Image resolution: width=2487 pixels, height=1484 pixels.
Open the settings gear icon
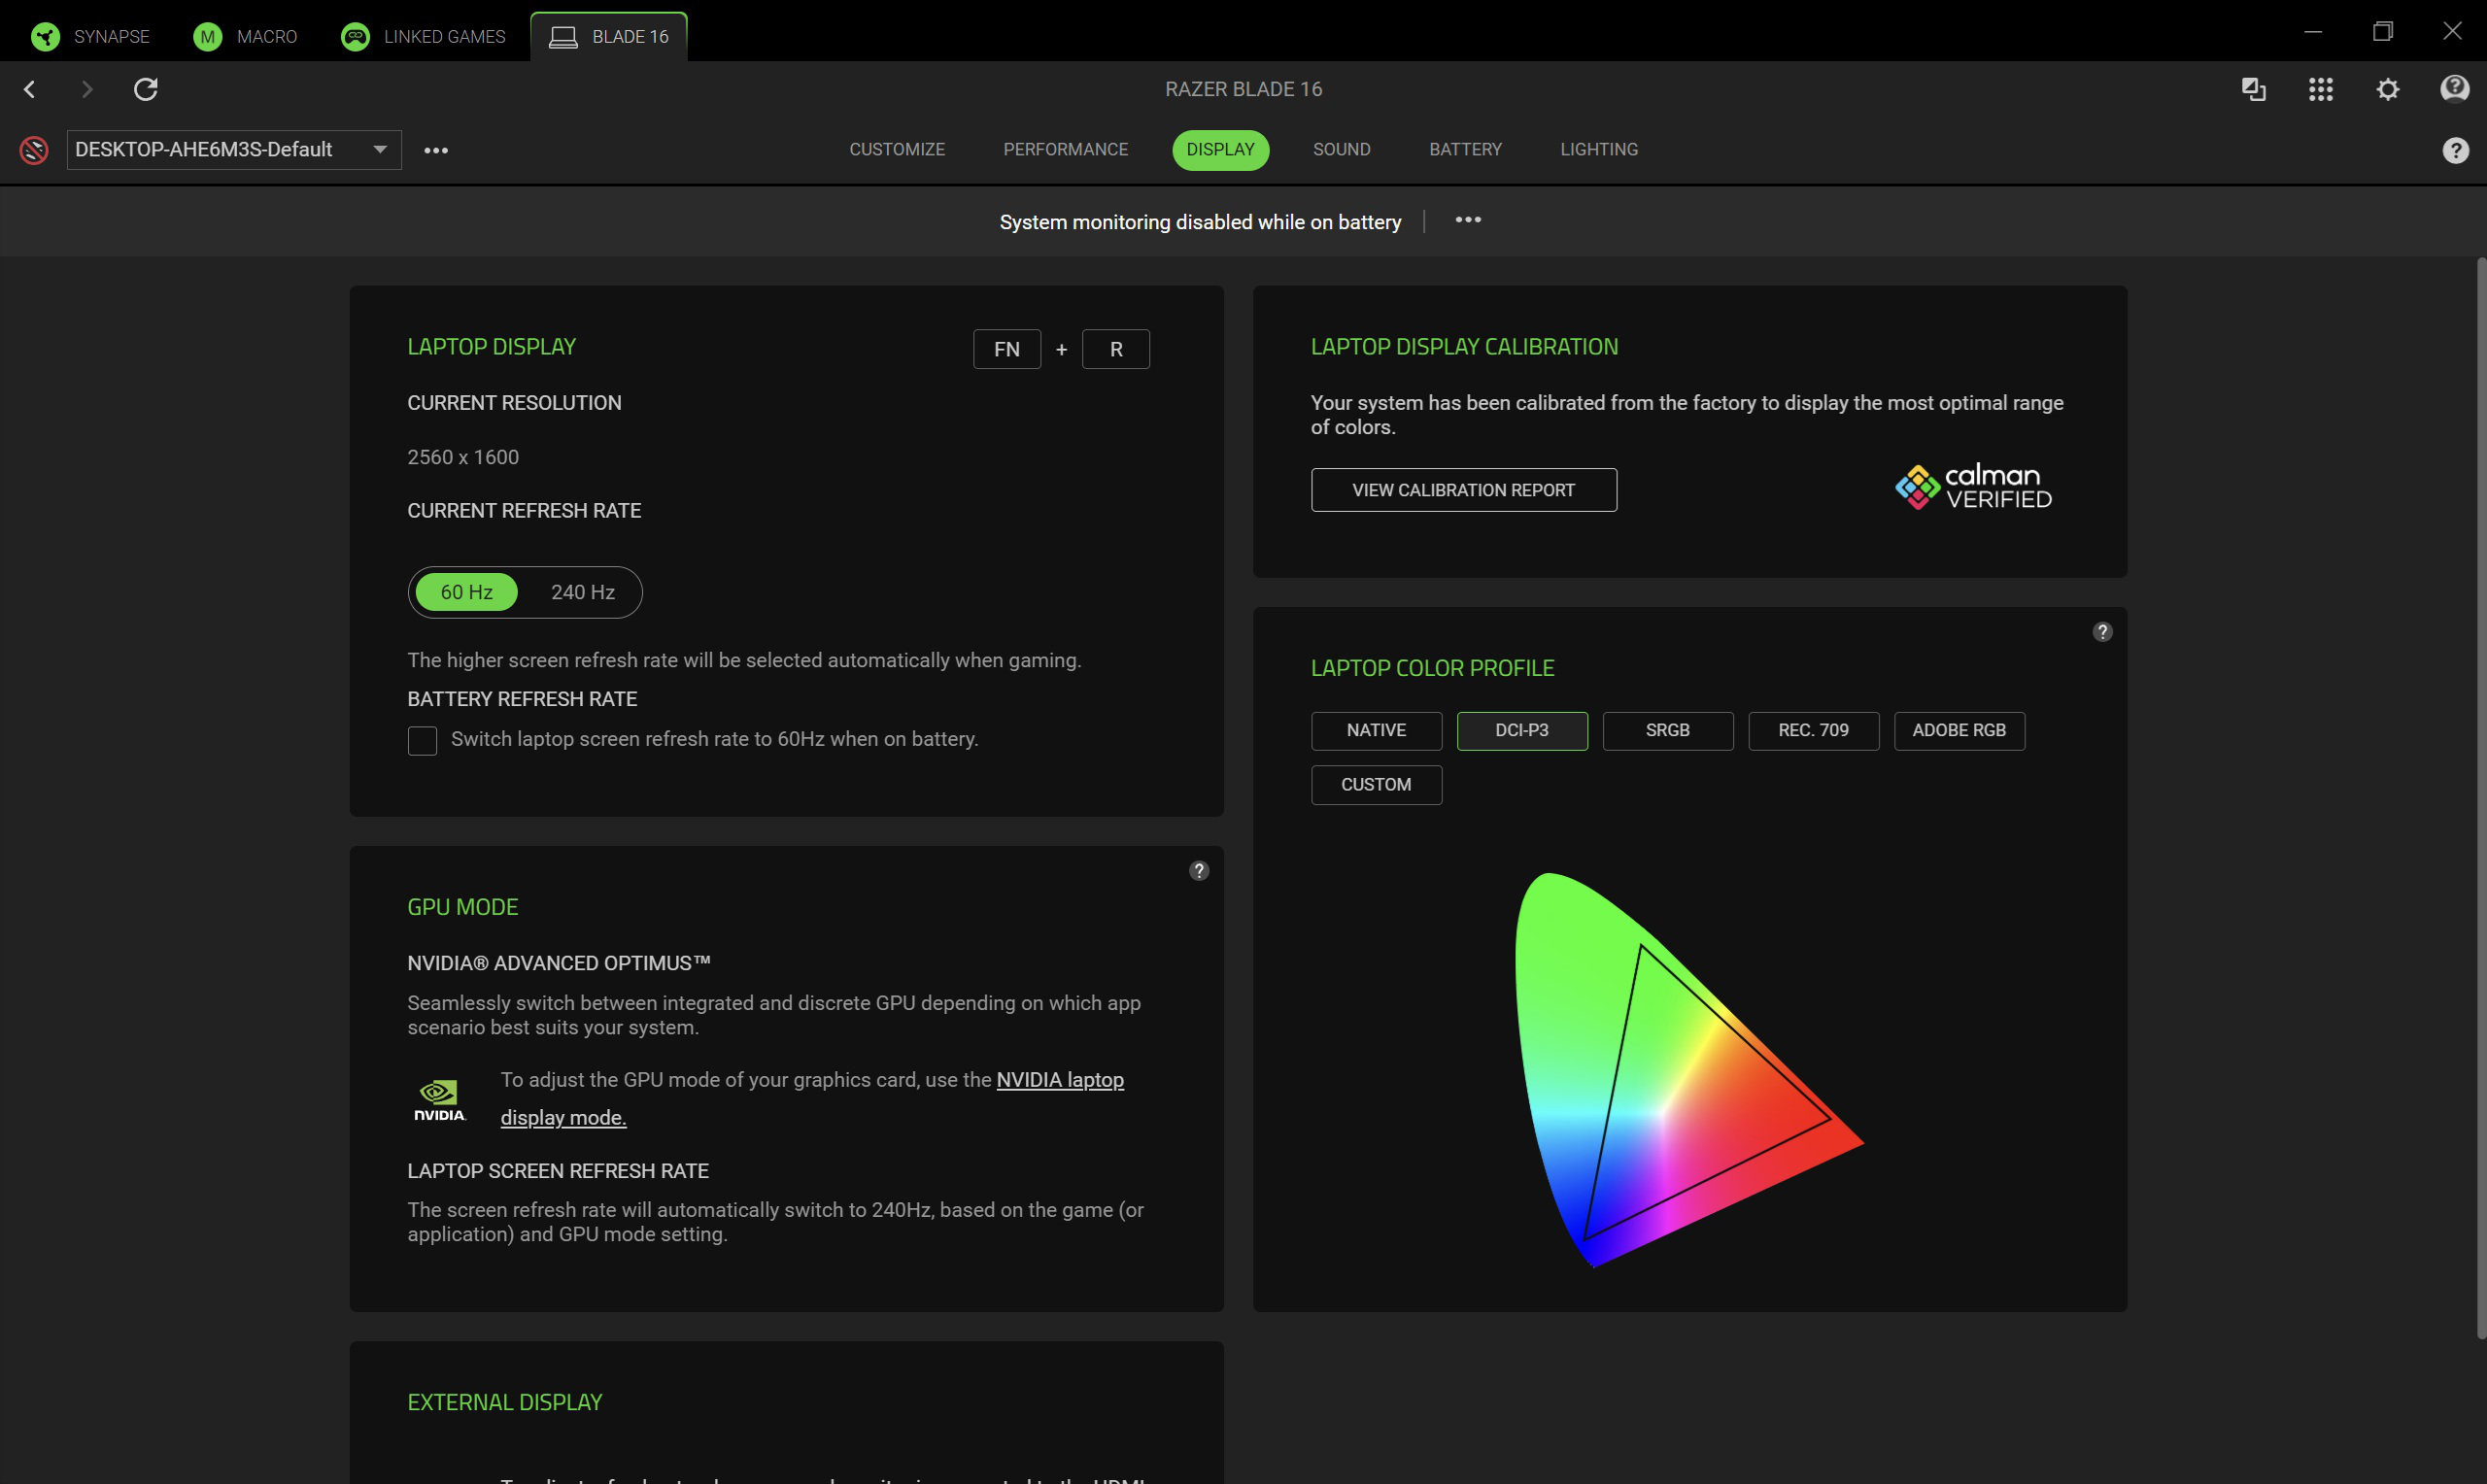pos(2387,89)
